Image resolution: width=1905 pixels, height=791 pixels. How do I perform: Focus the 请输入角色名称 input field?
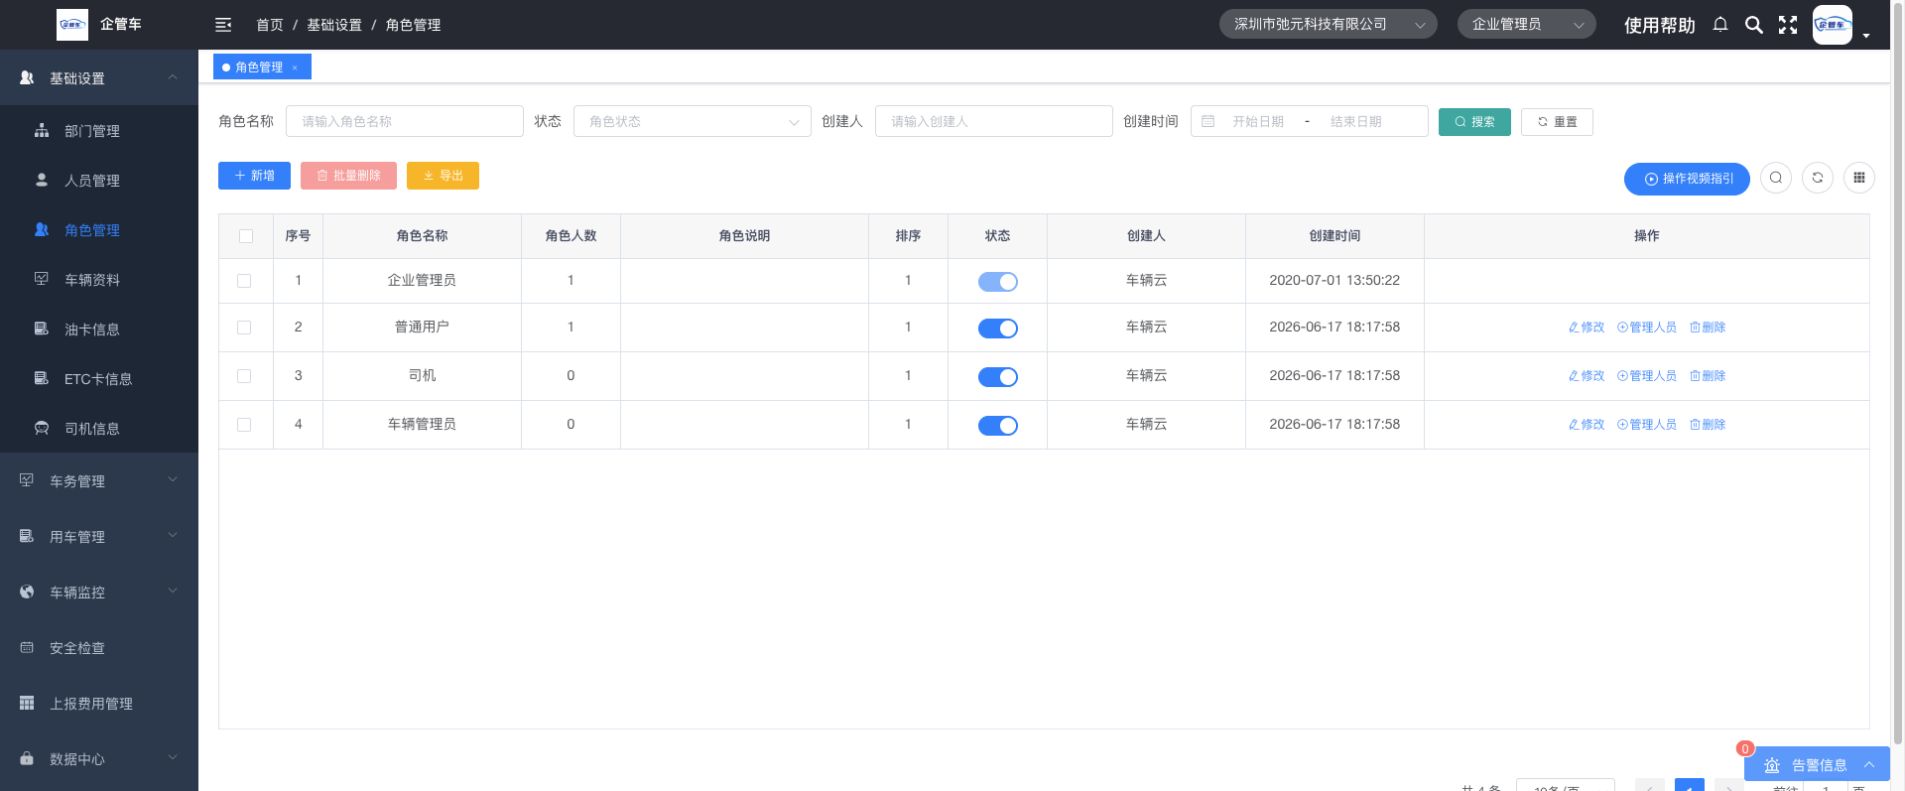pos(405,121)
